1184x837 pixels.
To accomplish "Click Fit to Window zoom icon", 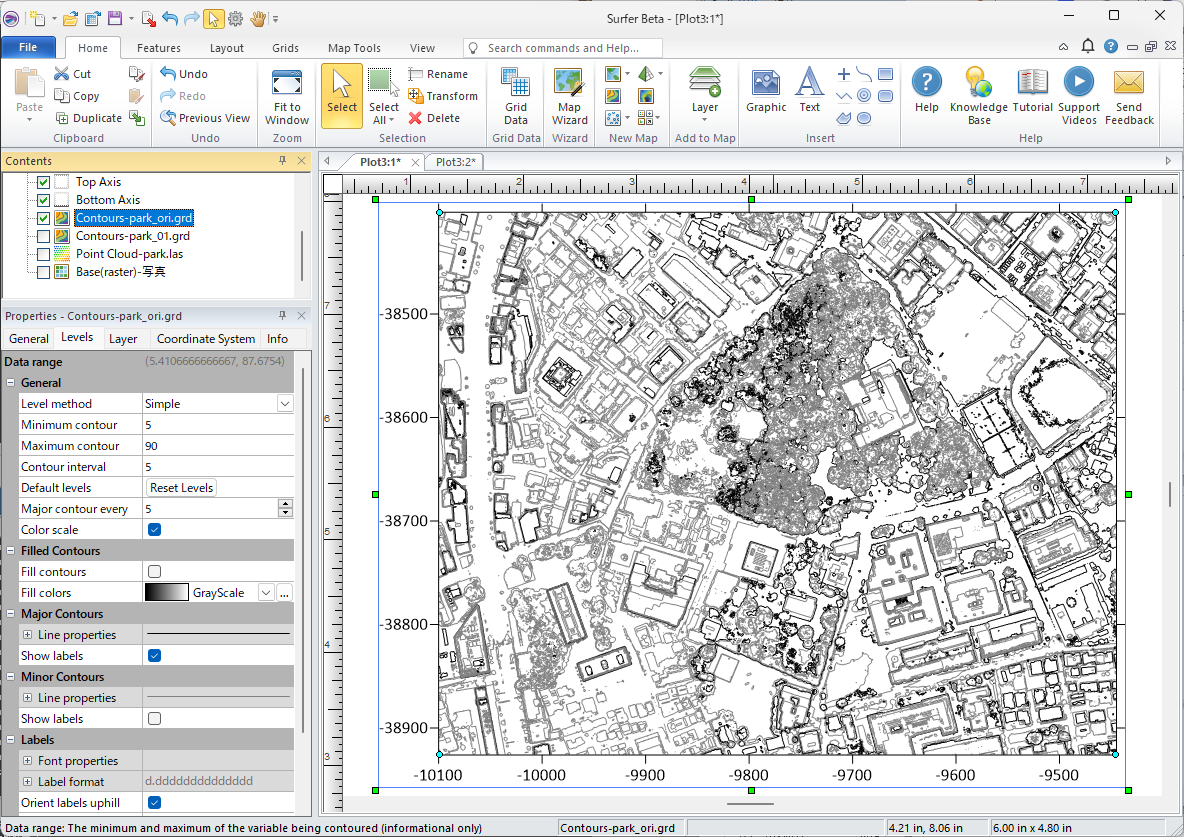I will 287,95.
